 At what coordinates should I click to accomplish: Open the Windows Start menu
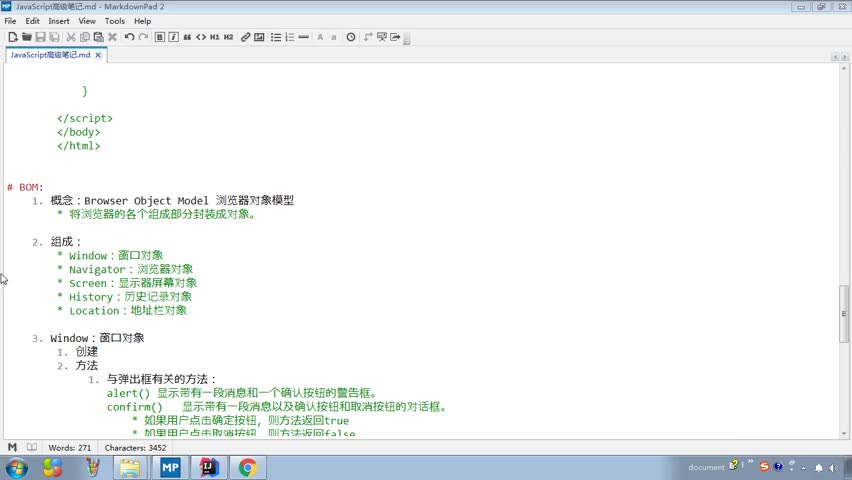click(x=16, y=467)
